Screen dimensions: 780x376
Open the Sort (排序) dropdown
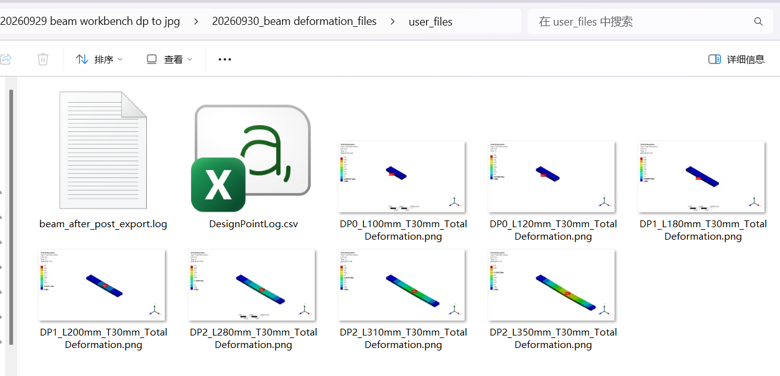click(99, 59)
